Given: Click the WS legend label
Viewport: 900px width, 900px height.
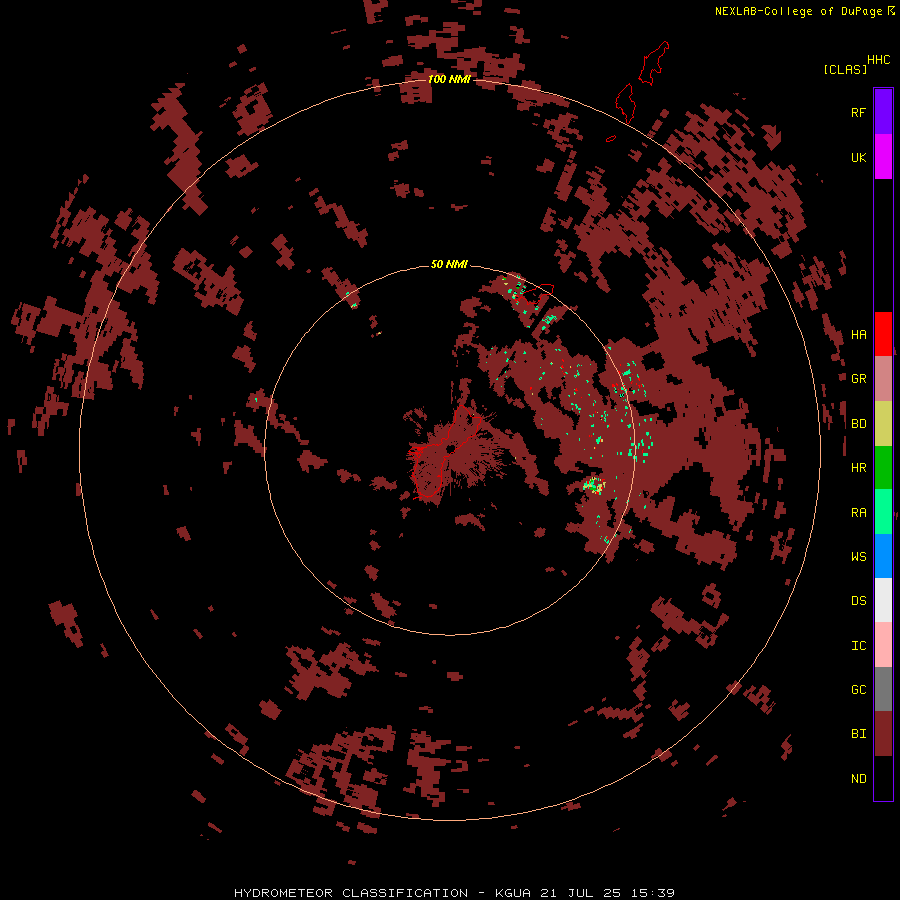Looking at the screenshot, I should coord(858,556).
